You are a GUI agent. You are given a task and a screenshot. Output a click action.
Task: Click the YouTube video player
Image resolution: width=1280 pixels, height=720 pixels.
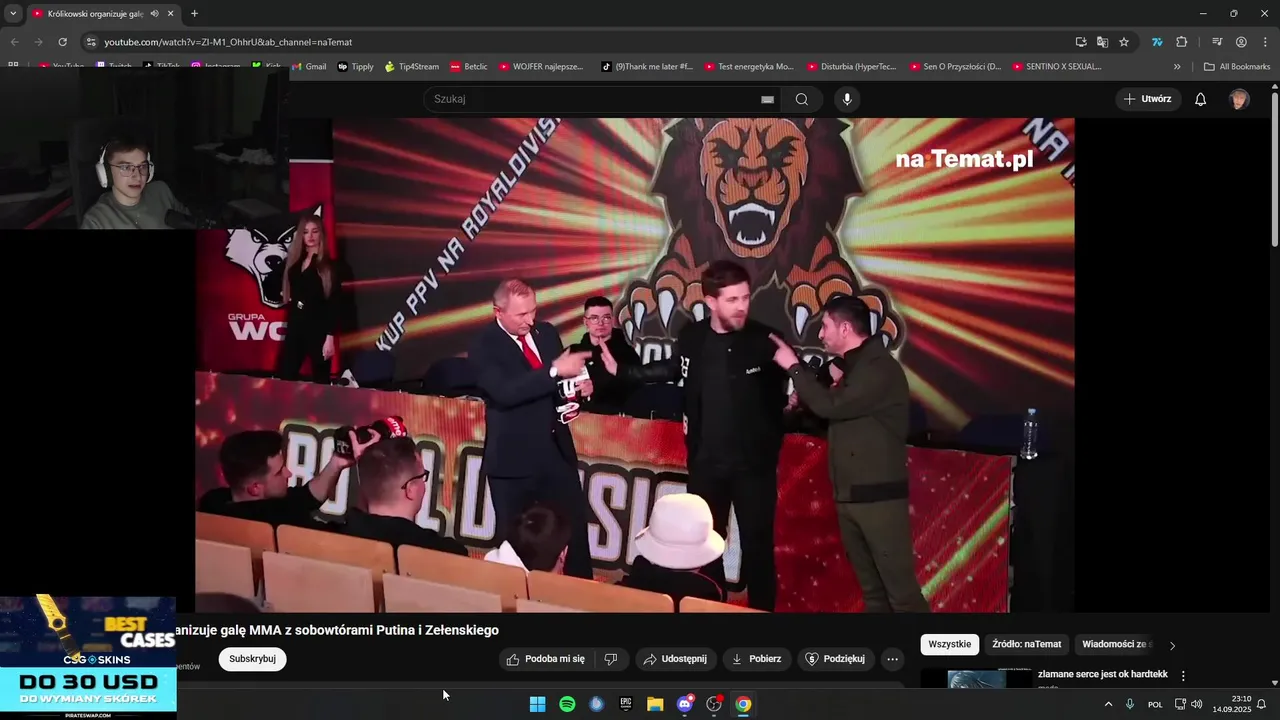coord(635,365)
